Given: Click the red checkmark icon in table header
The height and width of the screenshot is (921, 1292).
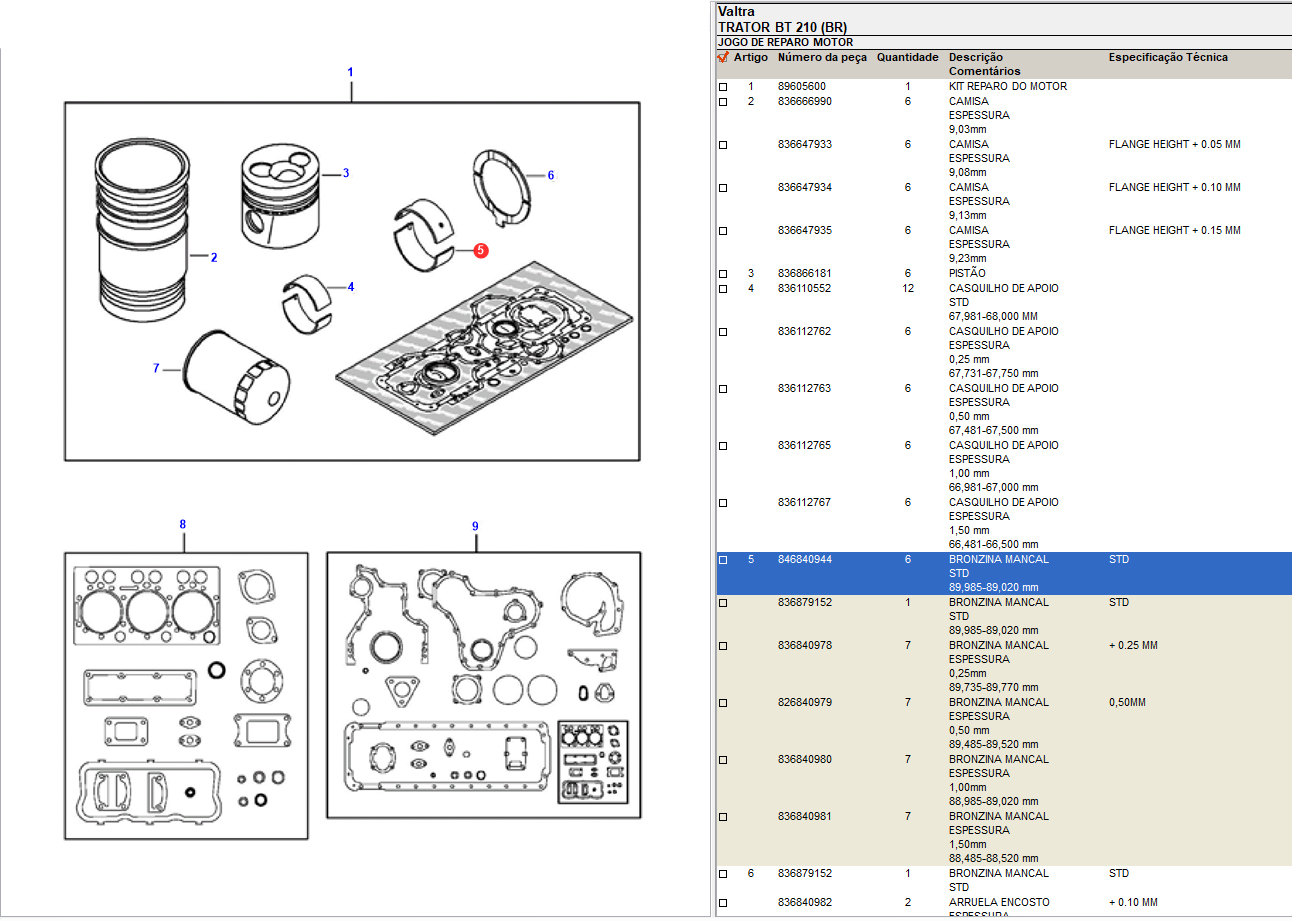Looking at the screenshot, I should (x=723, y=58).
